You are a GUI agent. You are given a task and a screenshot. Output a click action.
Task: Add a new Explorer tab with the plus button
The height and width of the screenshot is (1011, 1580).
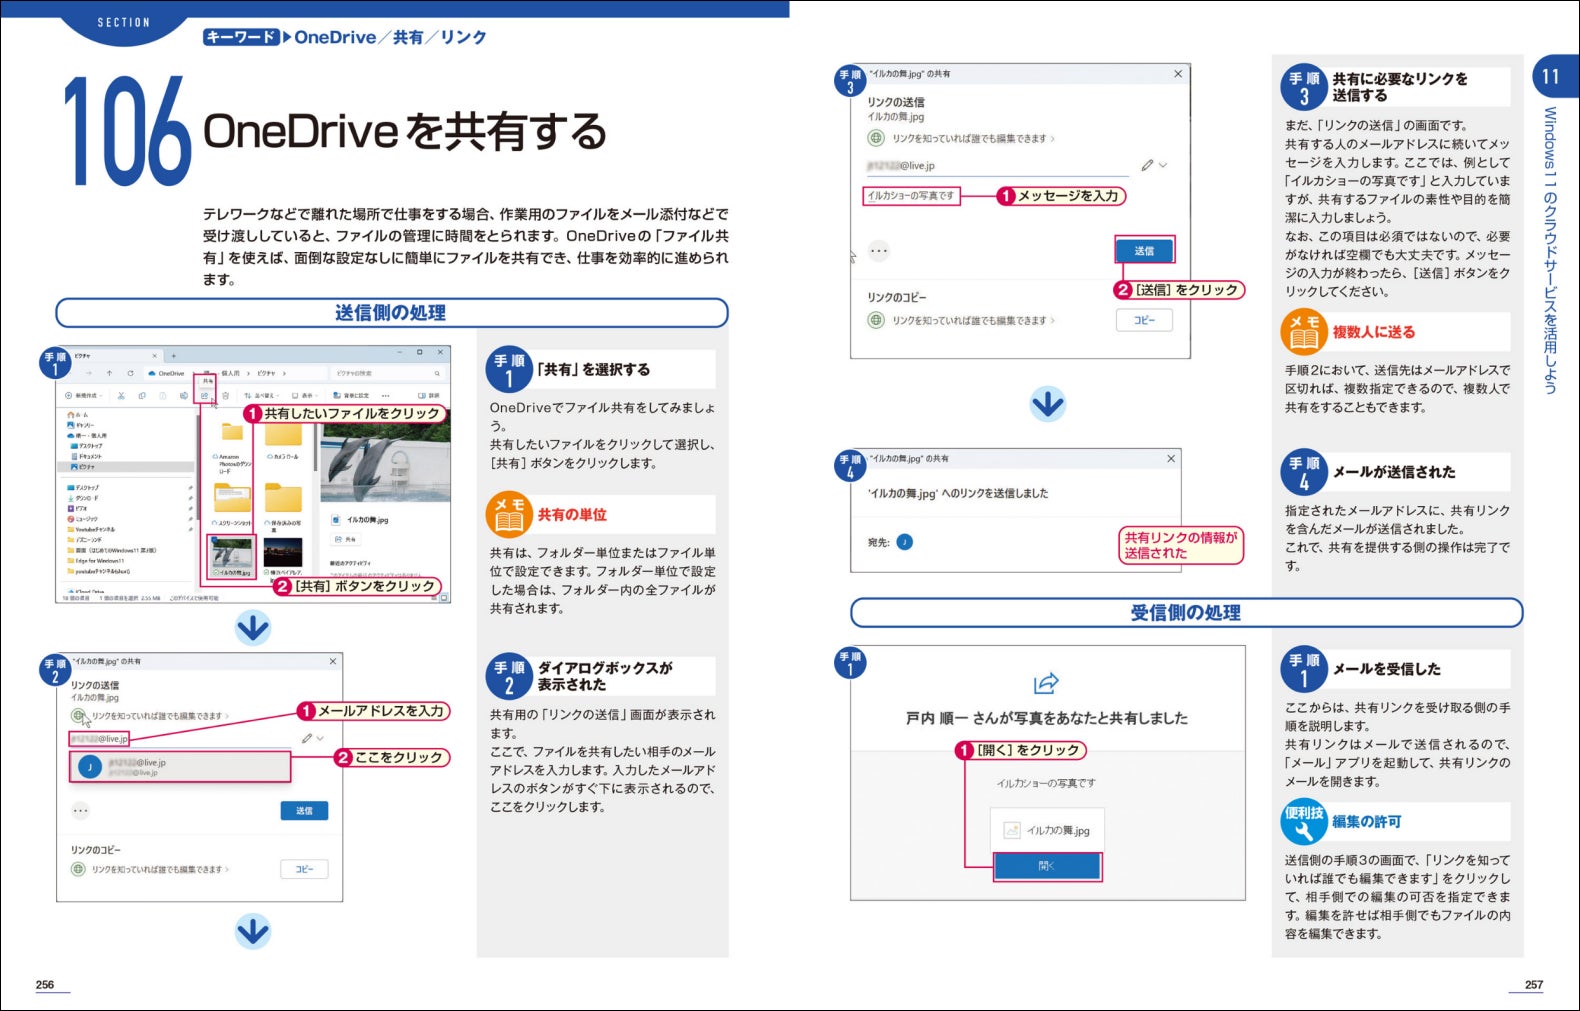click(173, 355)
